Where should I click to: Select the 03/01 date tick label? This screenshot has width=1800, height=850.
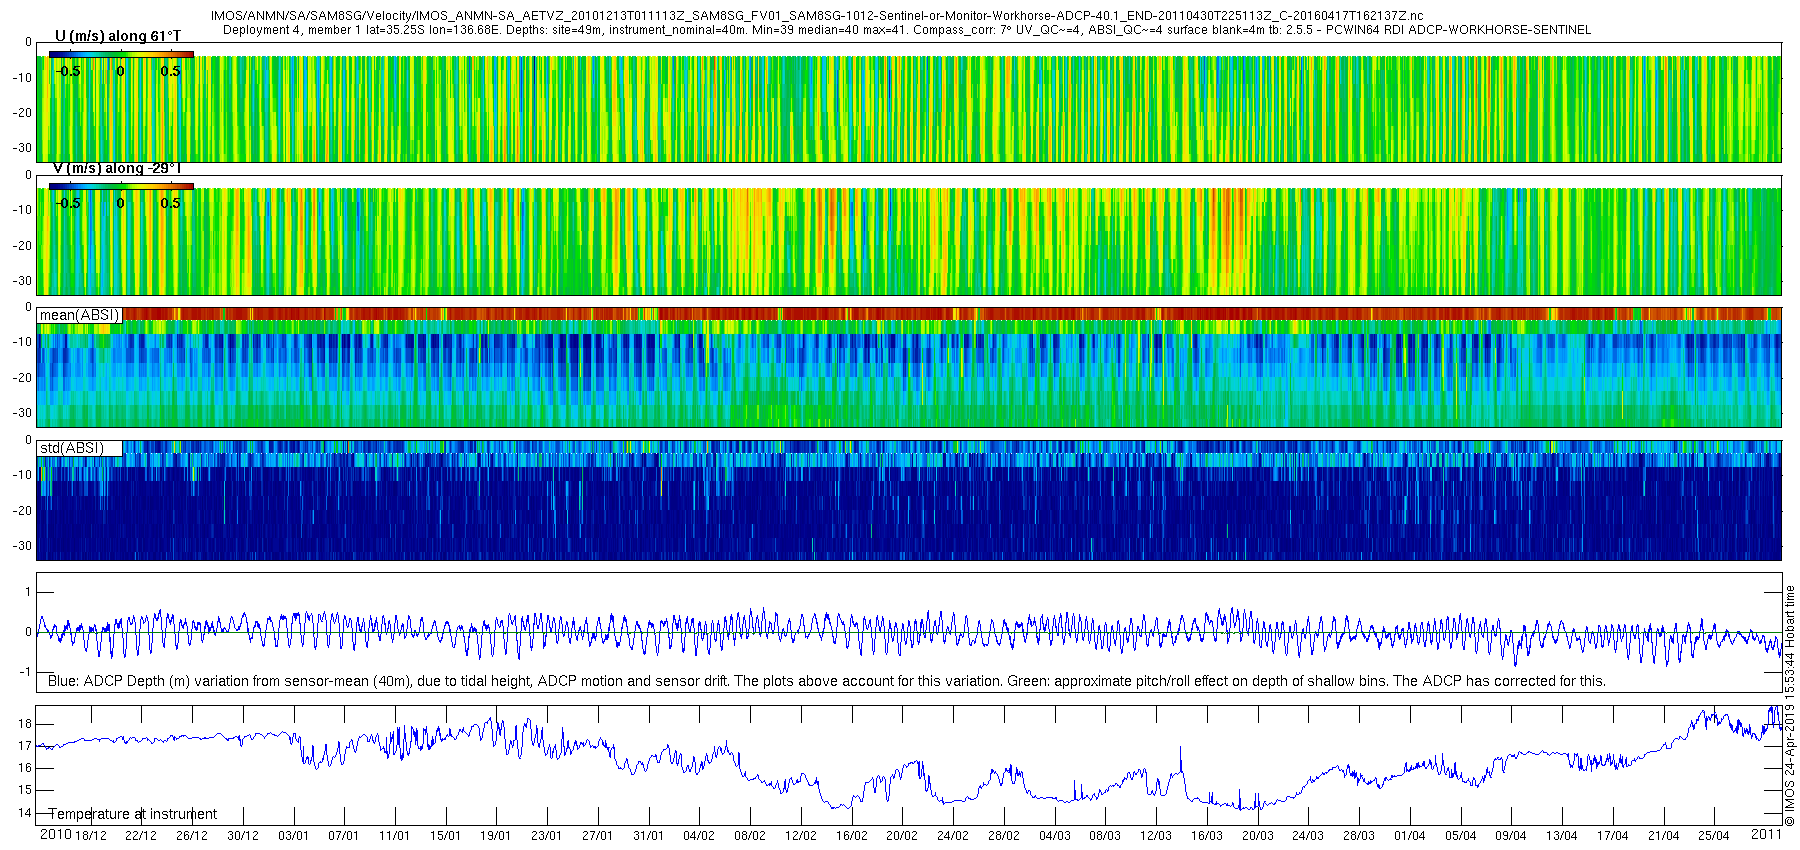pos(293,836)
